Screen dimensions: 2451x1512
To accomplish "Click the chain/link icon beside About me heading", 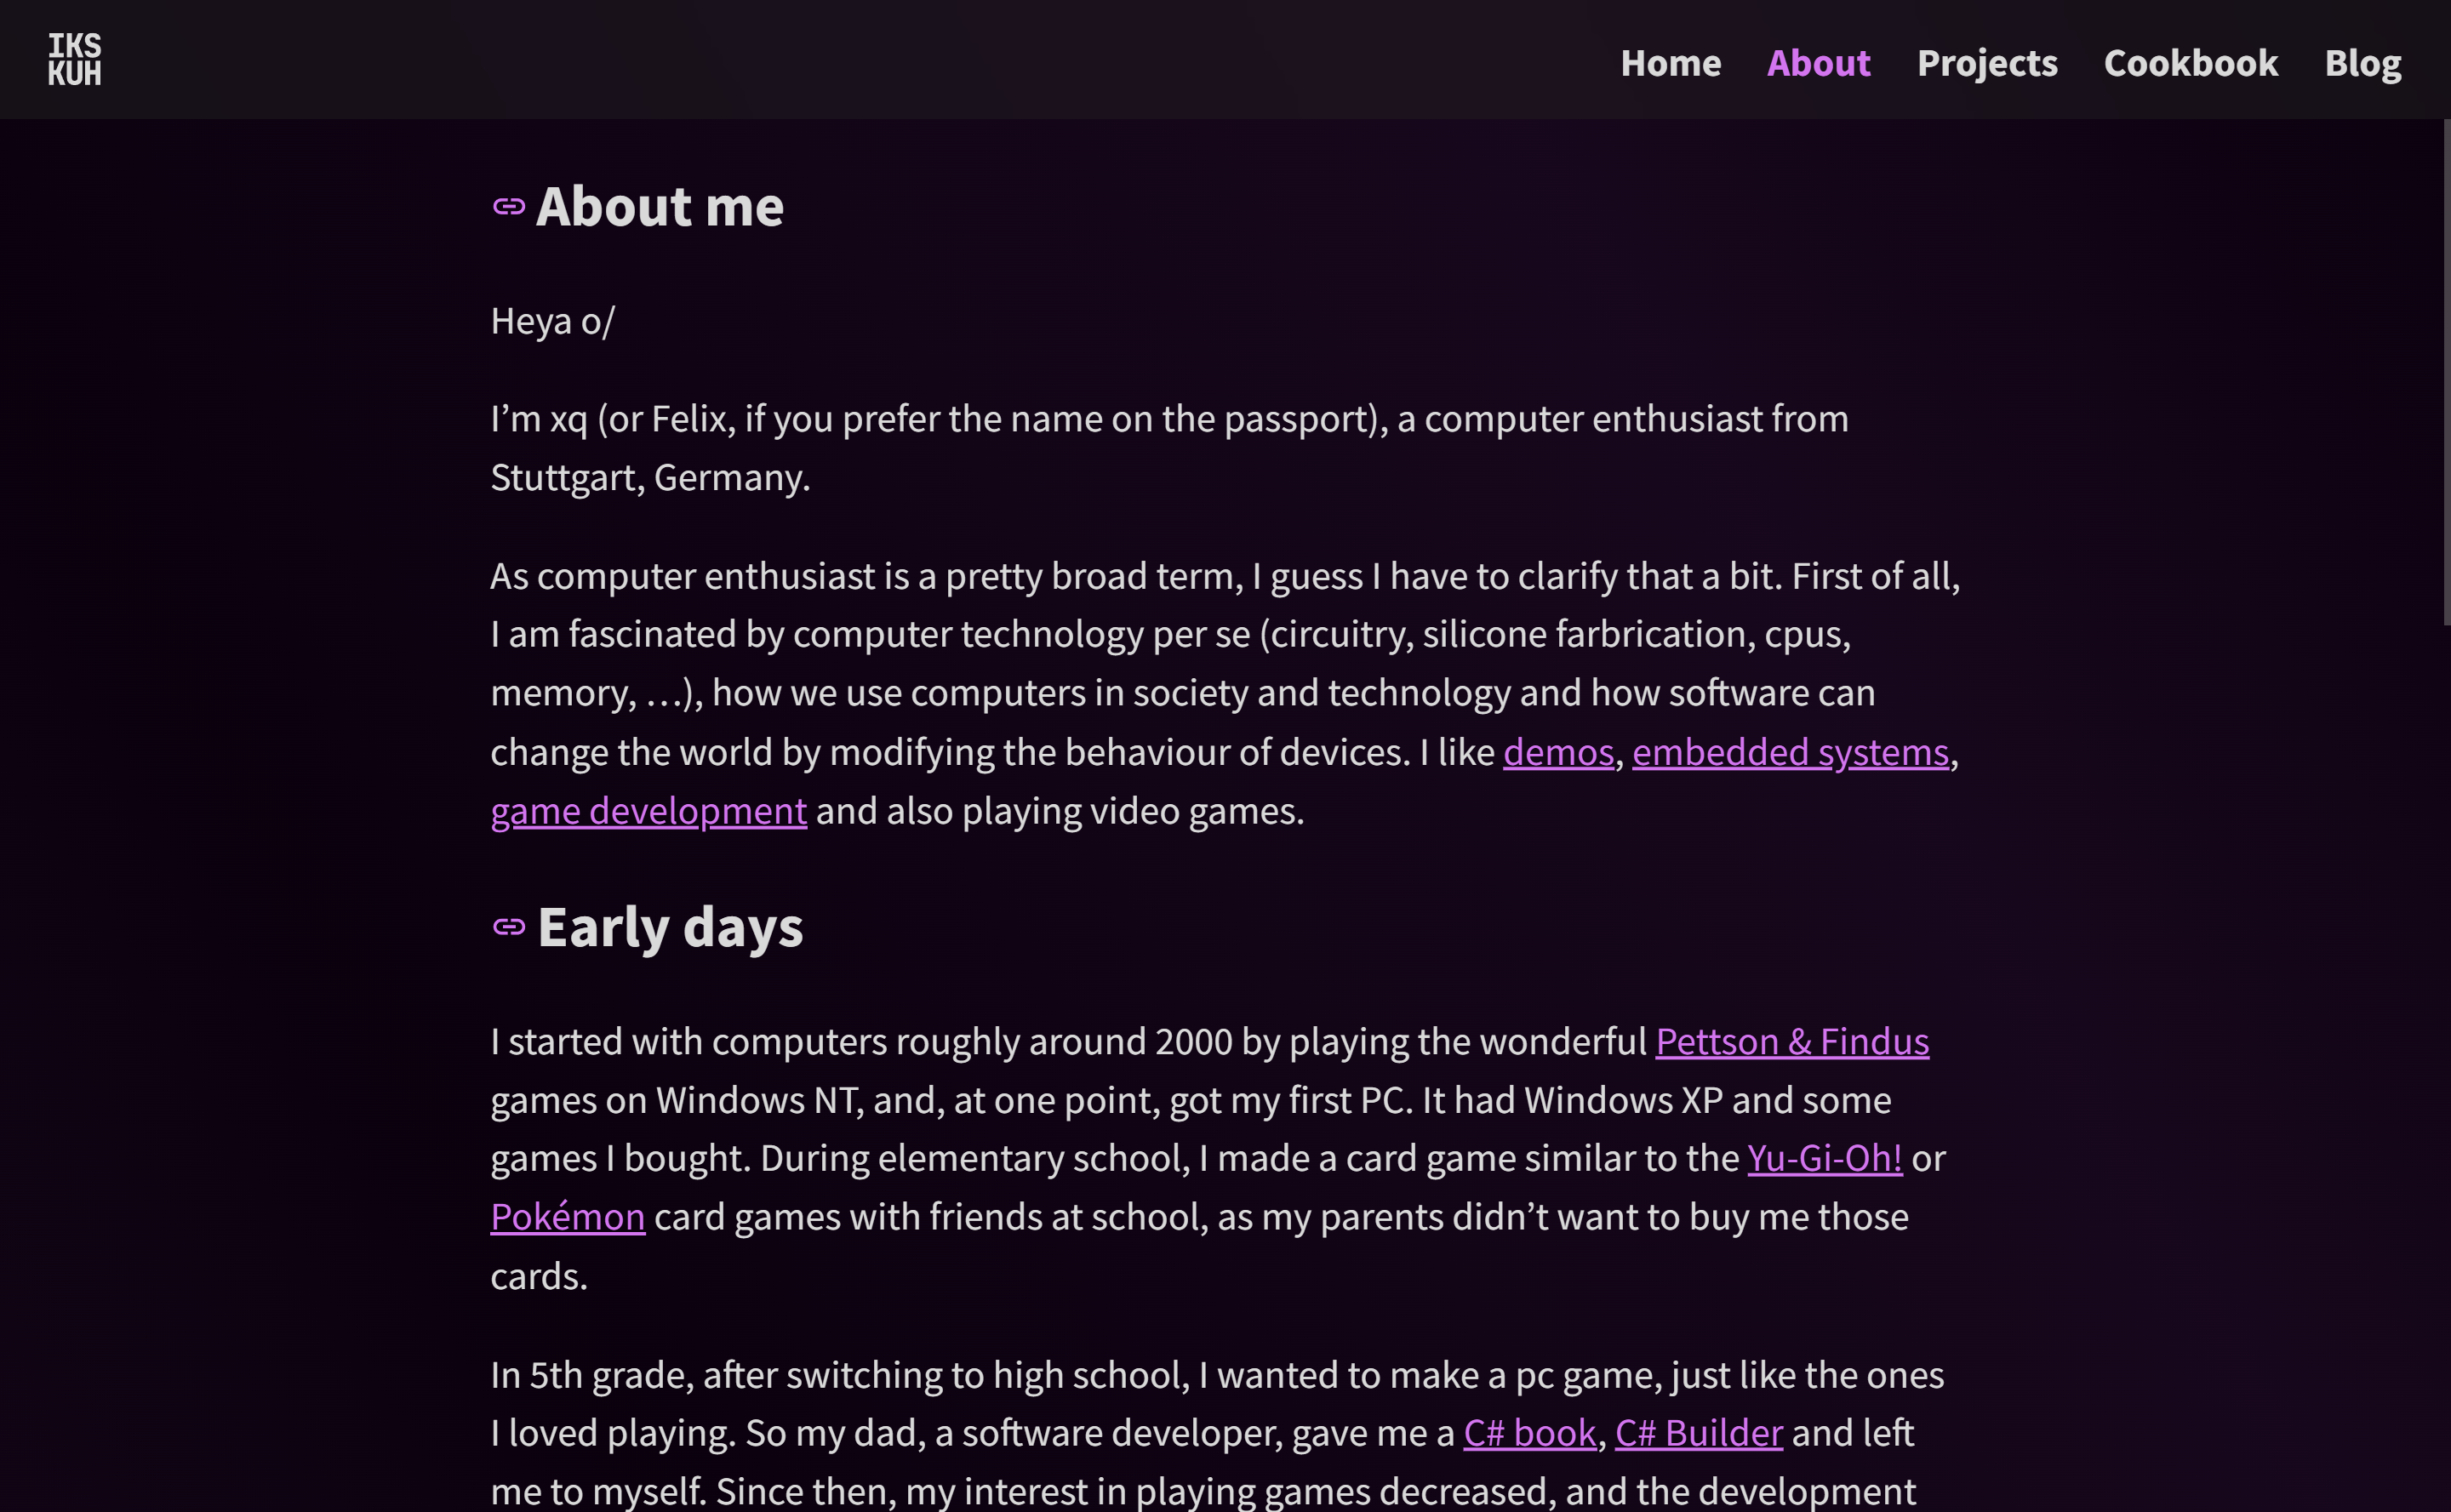I will tap(508, 207).
